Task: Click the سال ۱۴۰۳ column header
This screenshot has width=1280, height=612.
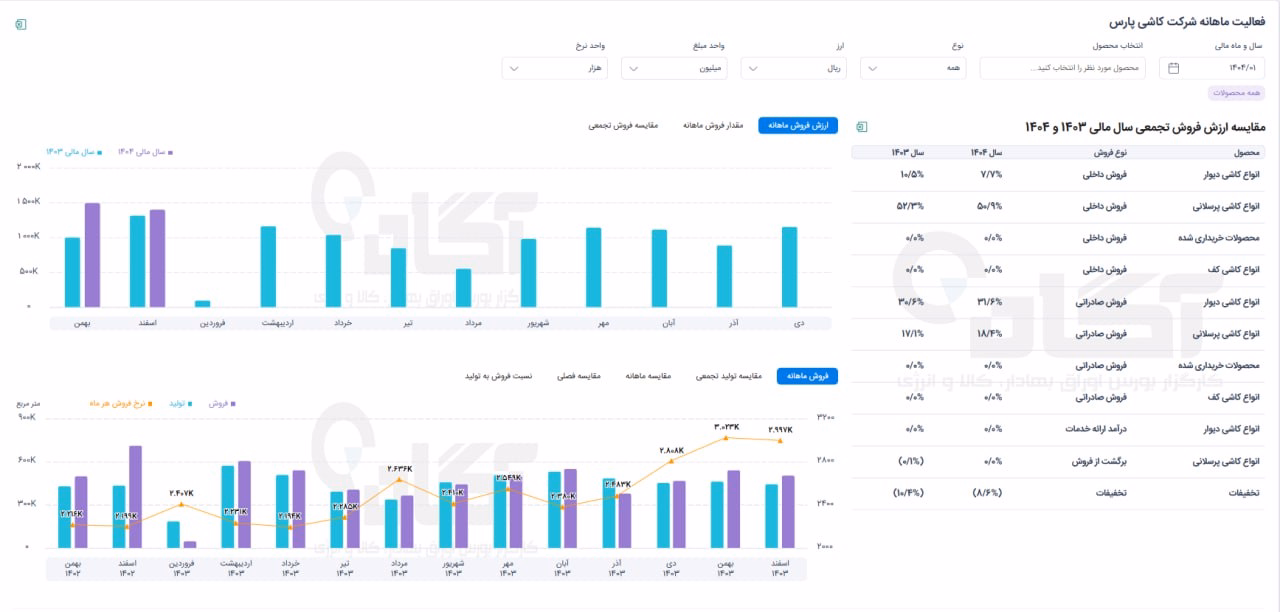Action: click(908, 152)
